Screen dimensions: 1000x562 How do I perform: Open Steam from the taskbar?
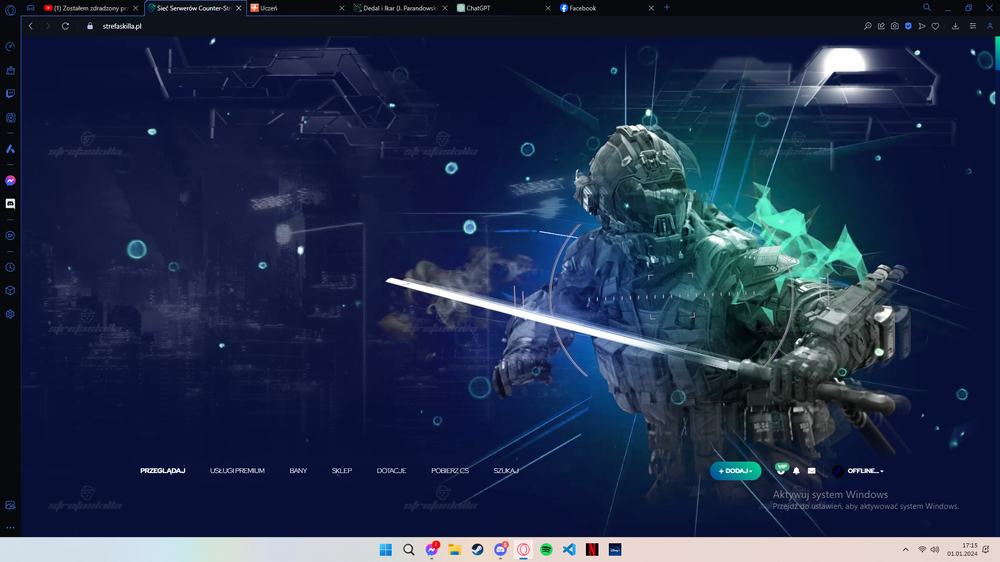pyautogui.click(x=478, y=550)
